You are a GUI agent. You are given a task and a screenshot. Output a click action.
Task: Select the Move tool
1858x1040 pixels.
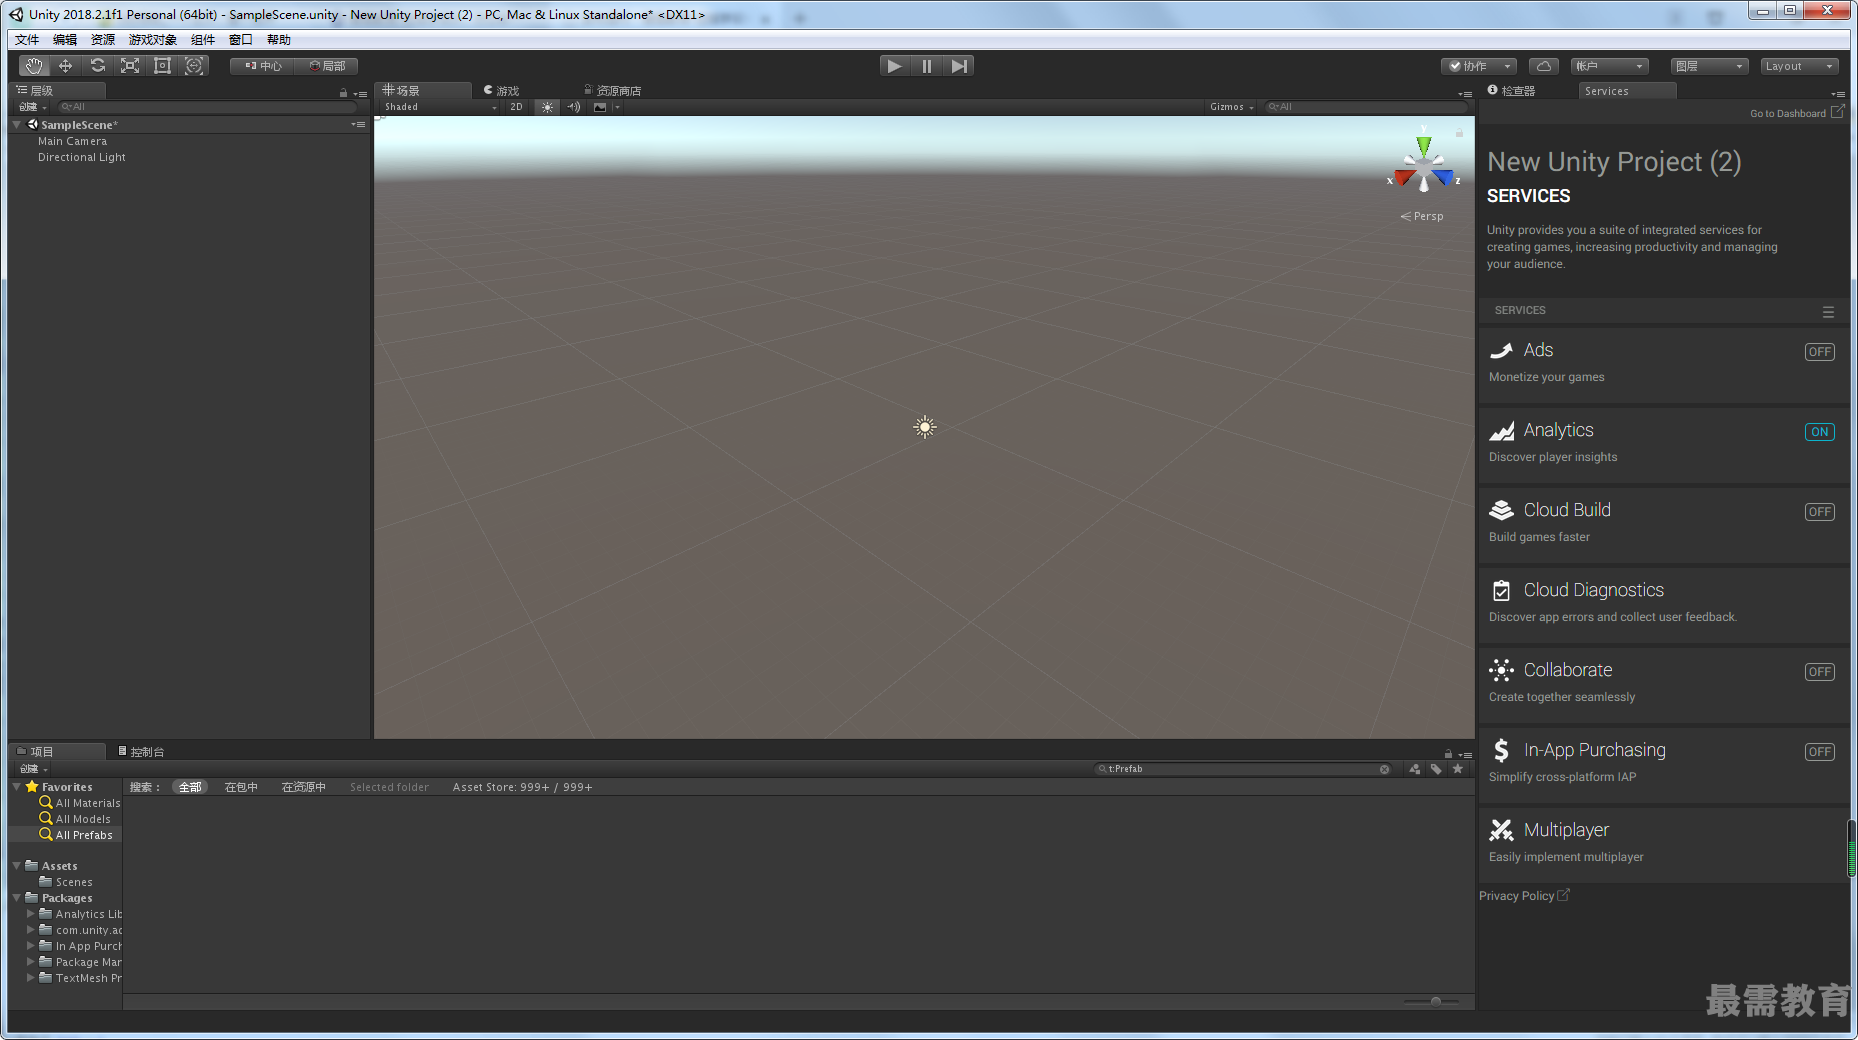[66, 66]
